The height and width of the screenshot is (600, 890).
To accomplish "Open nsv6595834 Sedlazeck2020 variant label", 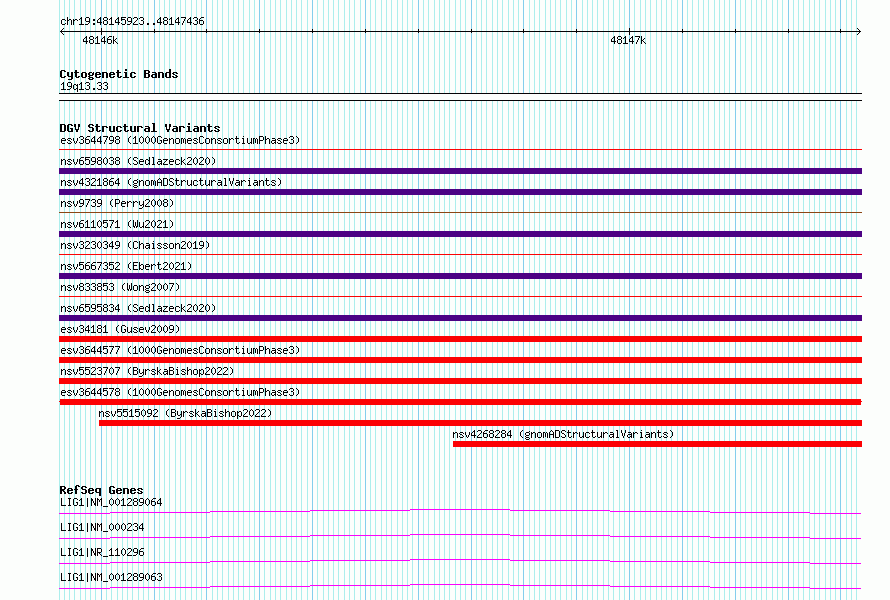I will point(138,308).
